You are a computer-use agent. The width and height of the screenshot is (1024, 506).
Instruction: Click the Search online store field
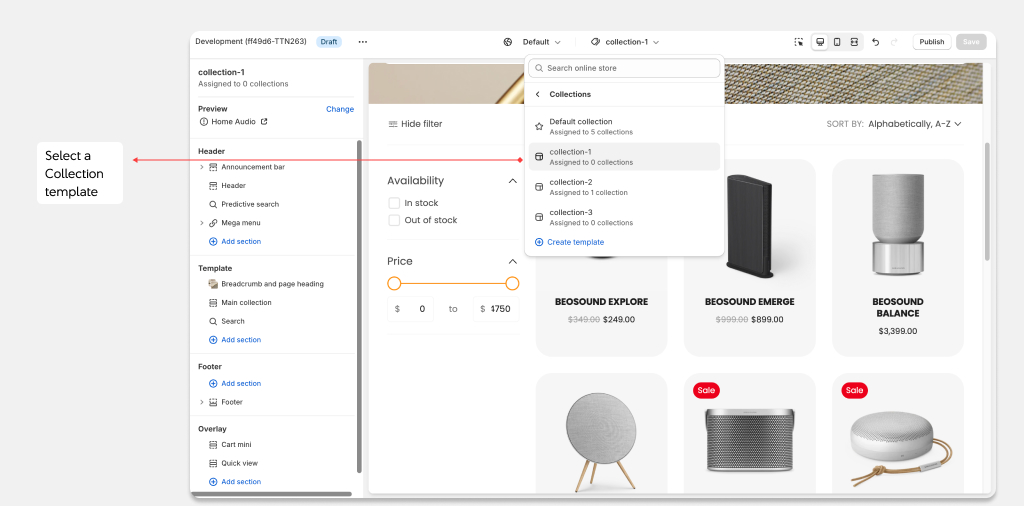624,68
